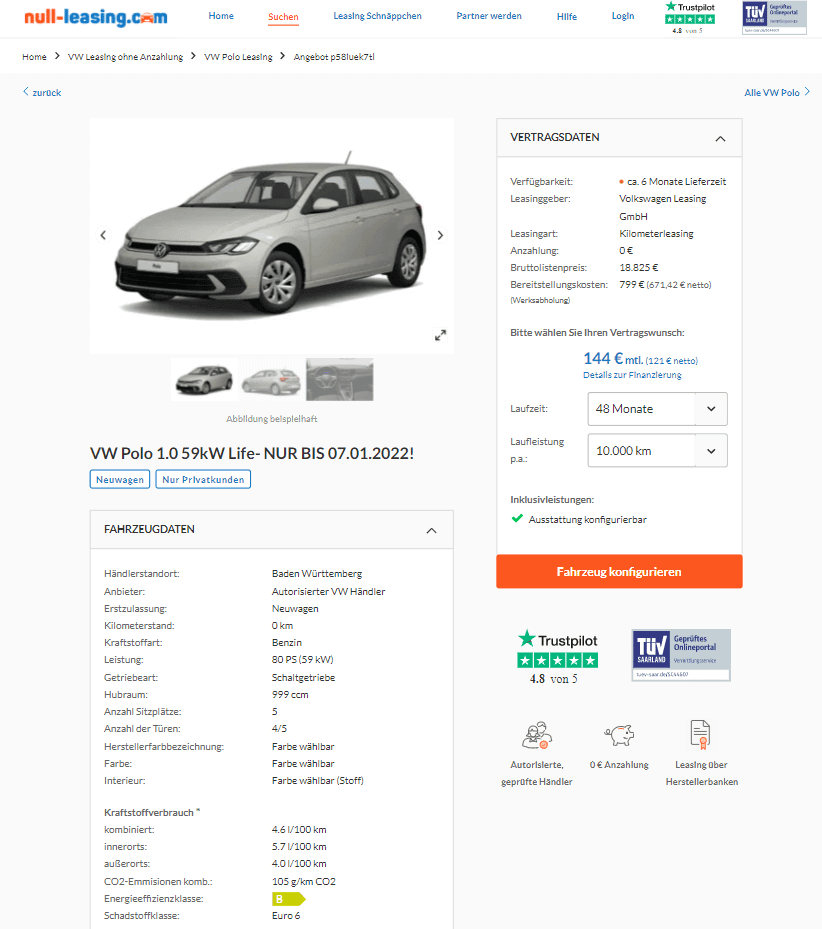Click the large Trustpilot 4.8 von 5 badge
This screenshot has height=929, width=822.
pos(558,657)
